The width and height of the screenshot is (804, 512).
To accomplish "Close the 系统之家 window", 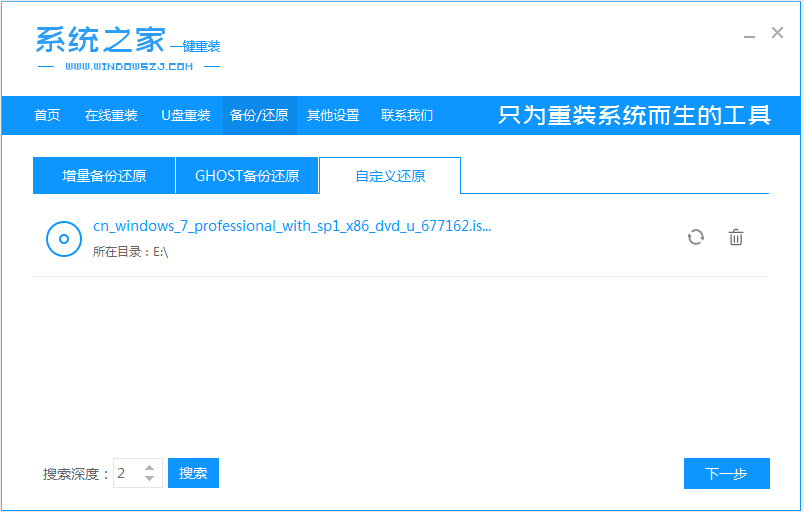I will [777, 33].
